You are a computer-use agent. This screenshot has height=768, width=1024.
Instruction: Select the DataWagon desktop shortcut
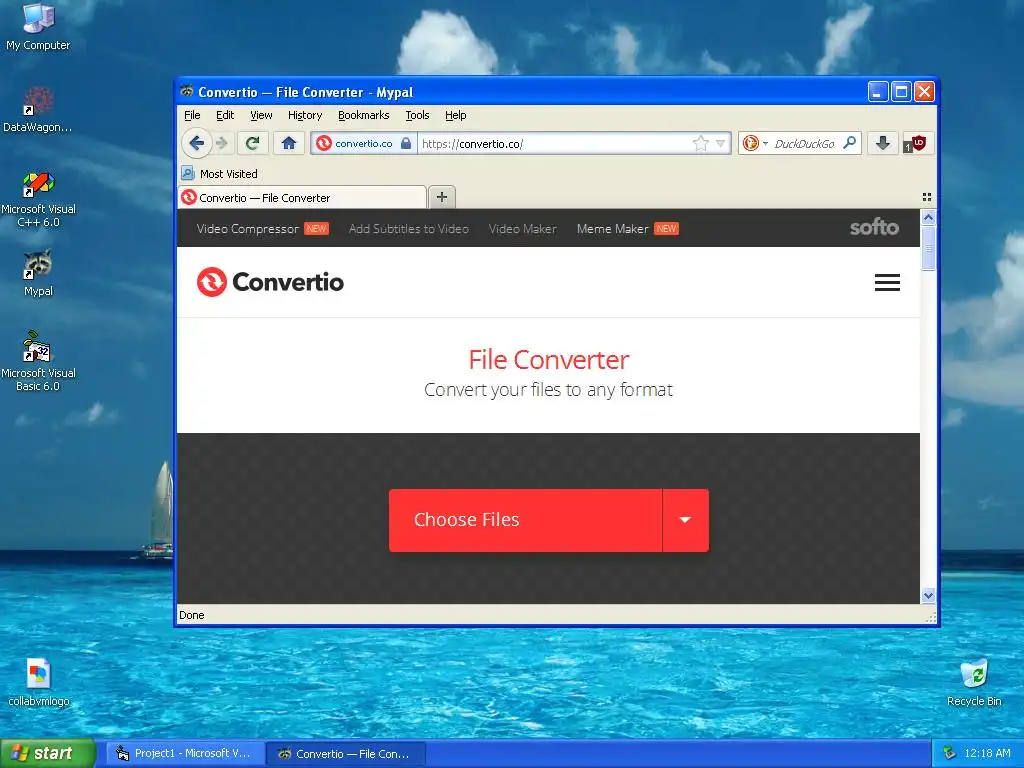pos(38,110)
